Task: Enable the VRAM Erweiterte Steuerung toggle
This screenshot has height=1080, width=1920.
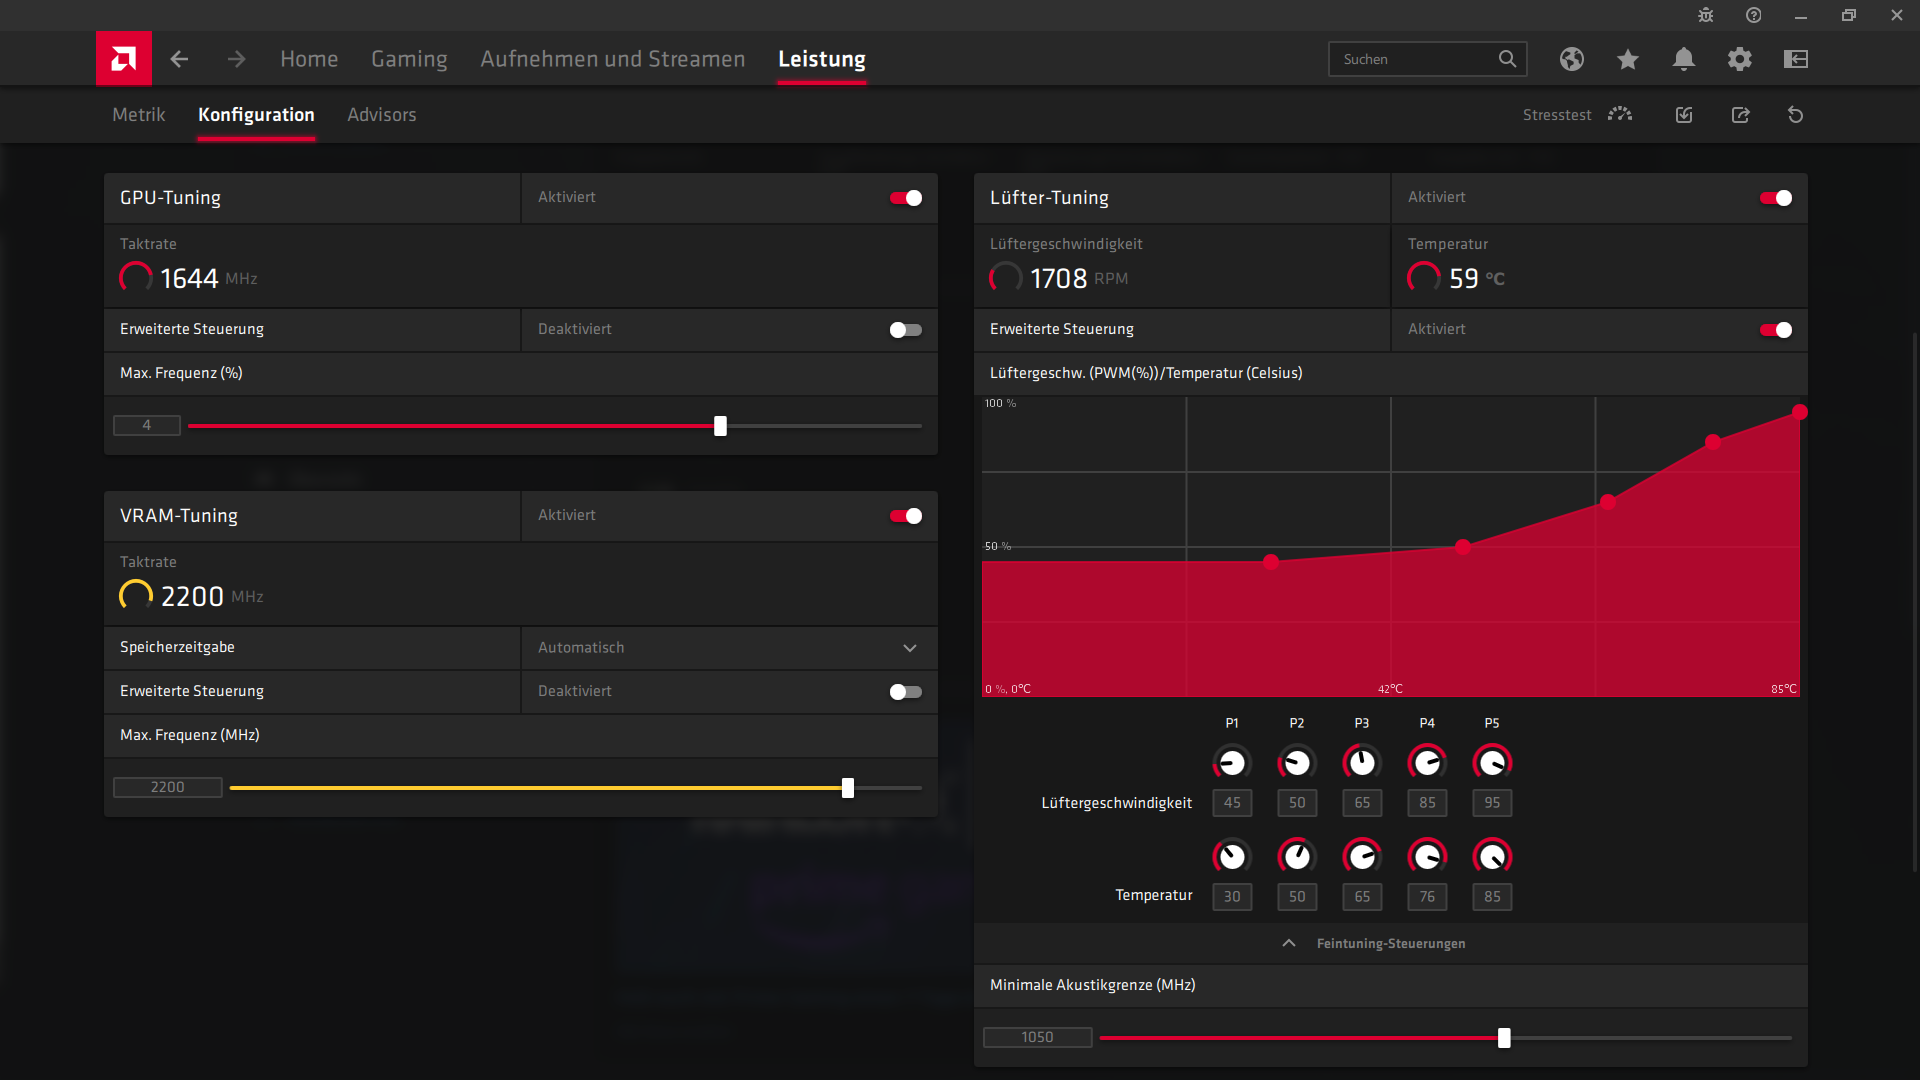Action: point(906,692)
